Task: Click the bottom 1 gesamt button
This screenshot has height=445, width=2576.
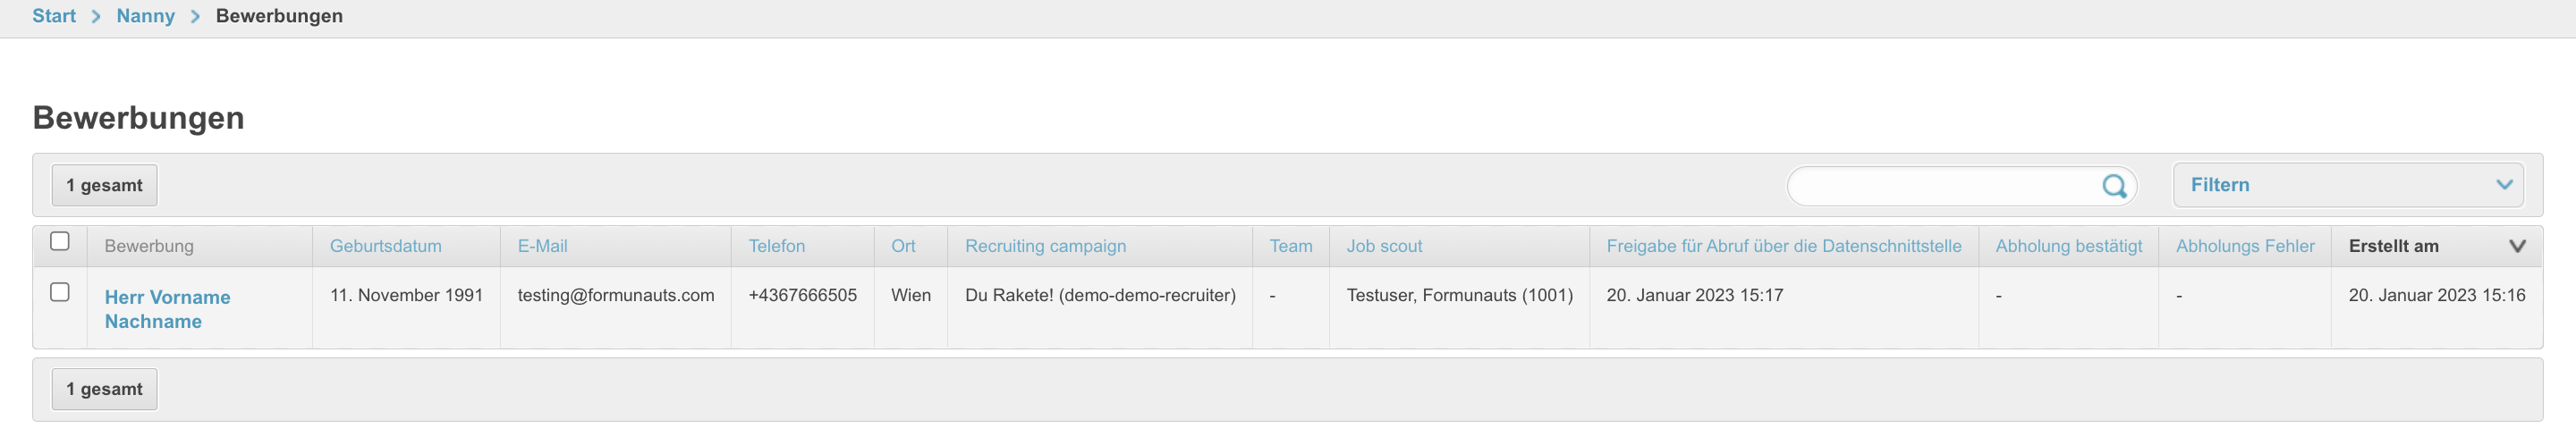Action: (x=104, y=389)
